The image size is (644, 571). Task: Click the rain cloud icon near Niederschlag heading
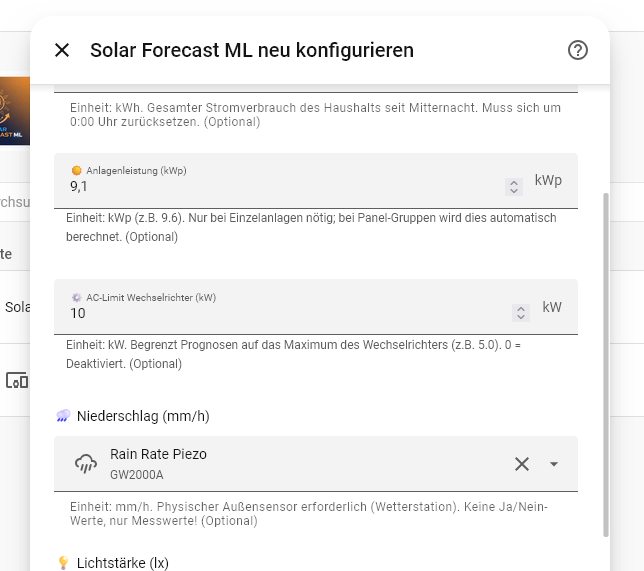coord(63,416)
